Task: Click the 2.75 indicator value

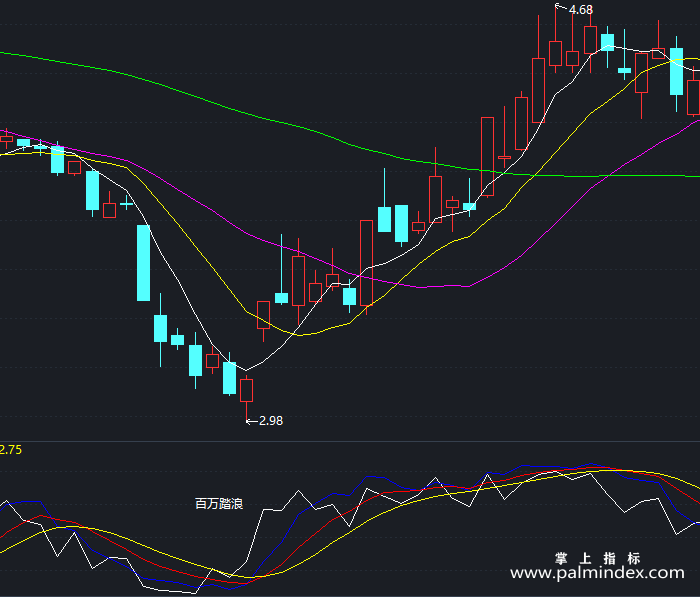Action: (11, 450)
